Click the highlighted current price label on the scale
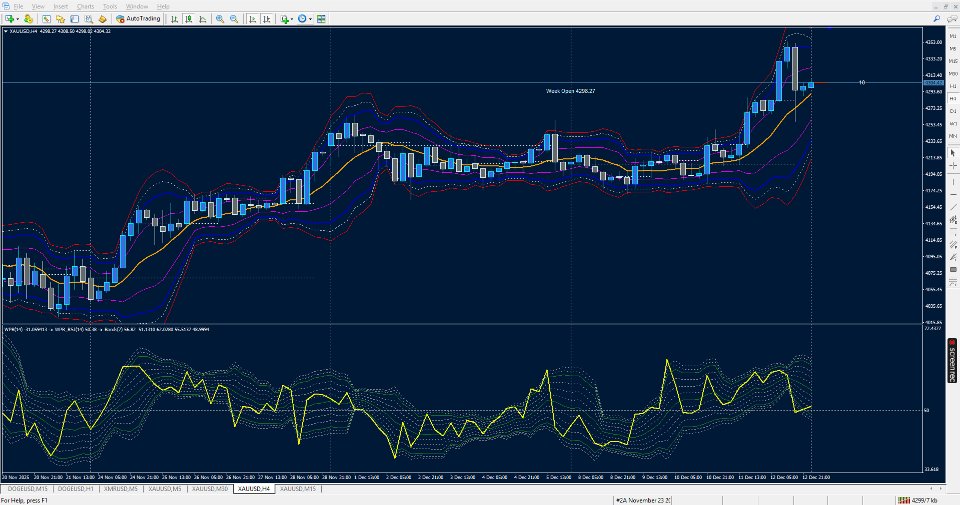Image resolution: width=960 pixels, height=505 pixels. 934,83
